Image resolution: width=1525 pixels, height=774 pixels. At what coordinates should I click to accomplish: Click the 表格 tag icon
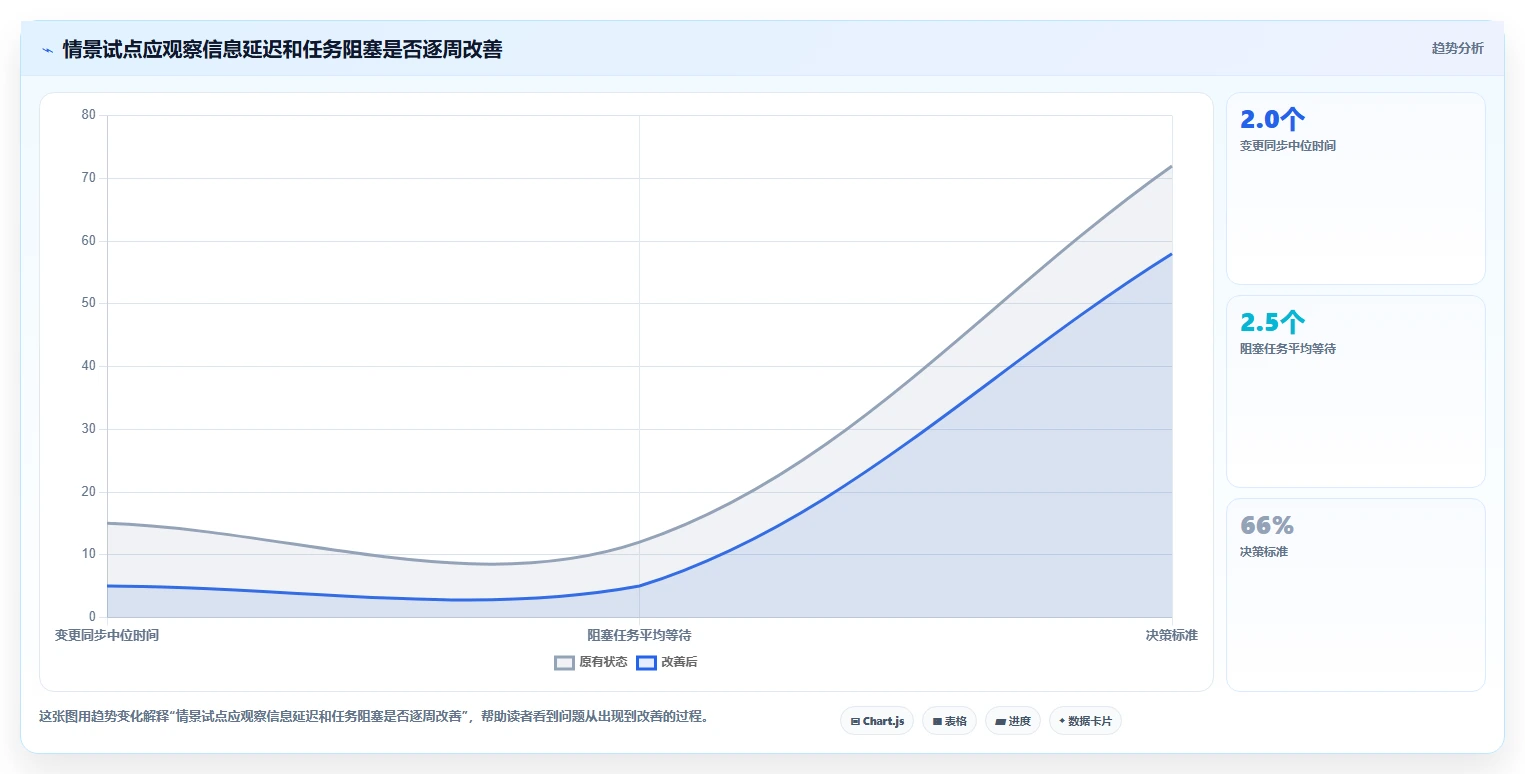937,721
